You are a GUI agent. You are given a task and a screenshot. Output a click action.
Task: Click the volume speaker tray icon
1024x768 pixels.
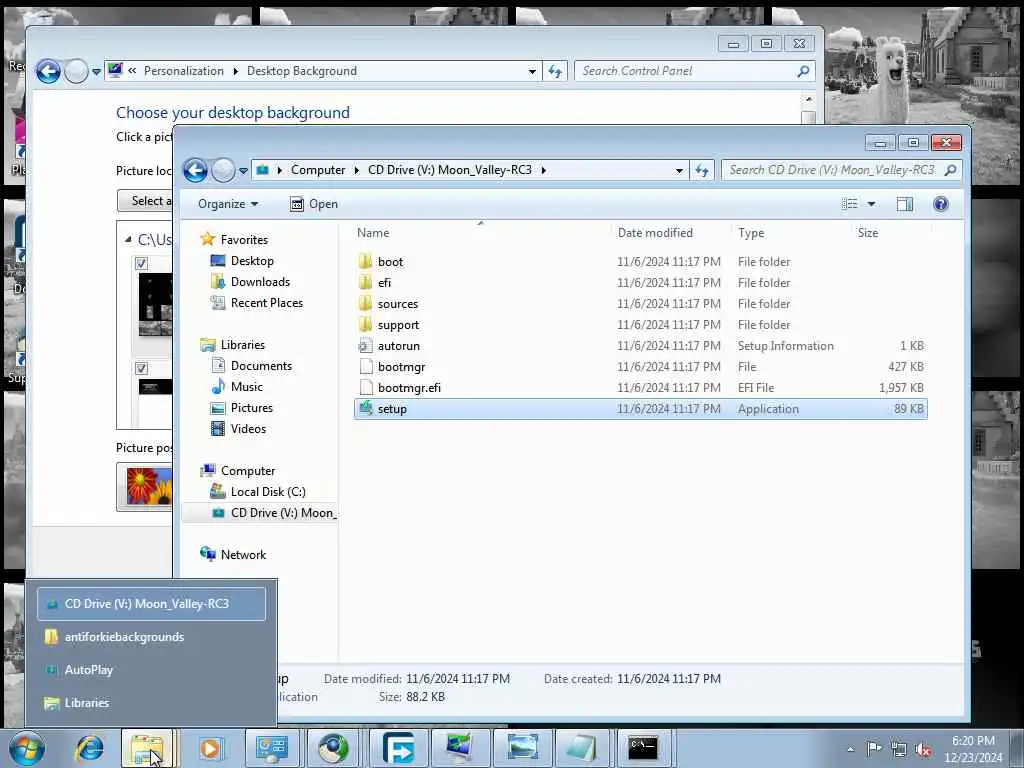923,749
